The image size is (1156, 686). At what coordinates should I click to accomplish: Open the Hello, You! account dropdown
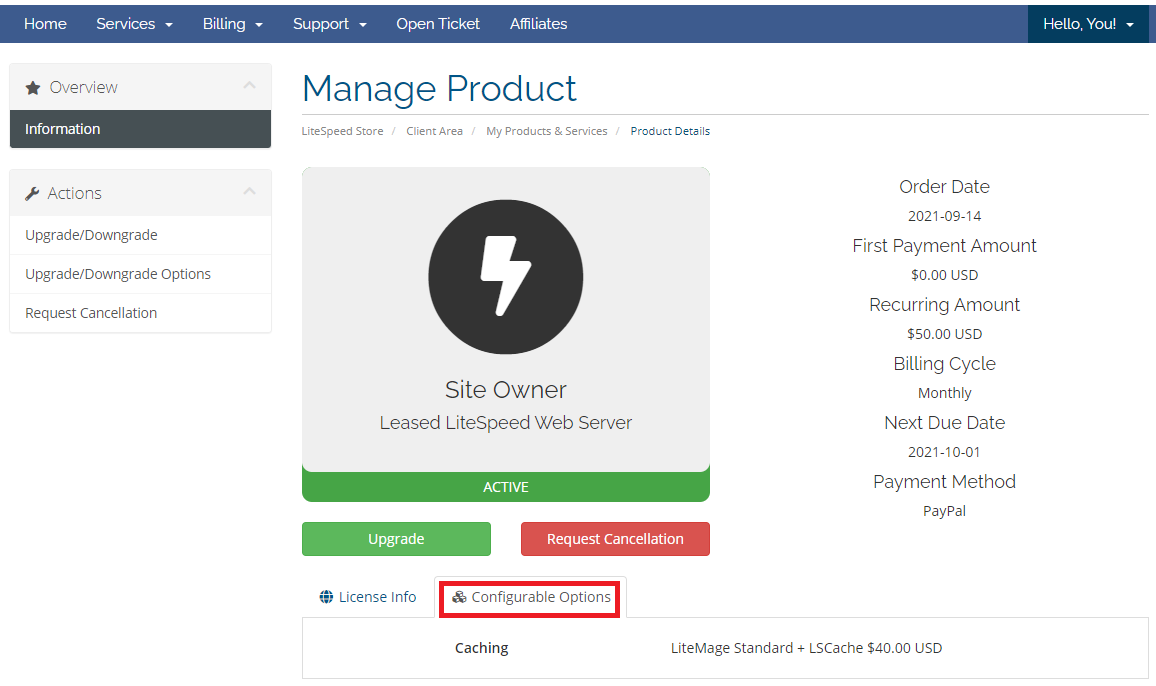click(1088, 24)
